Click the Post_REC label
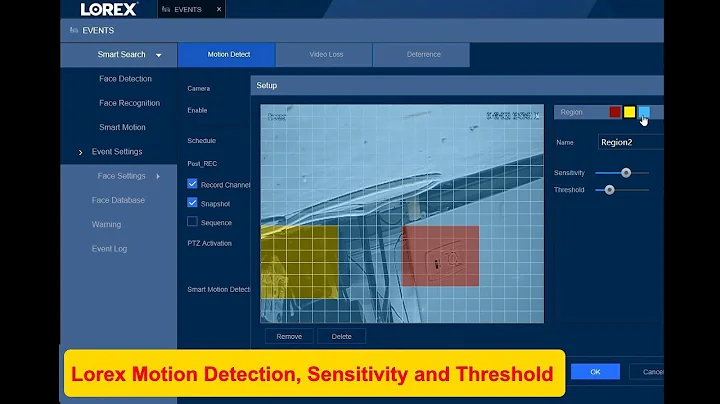720x404 pixels. point(202,164)
